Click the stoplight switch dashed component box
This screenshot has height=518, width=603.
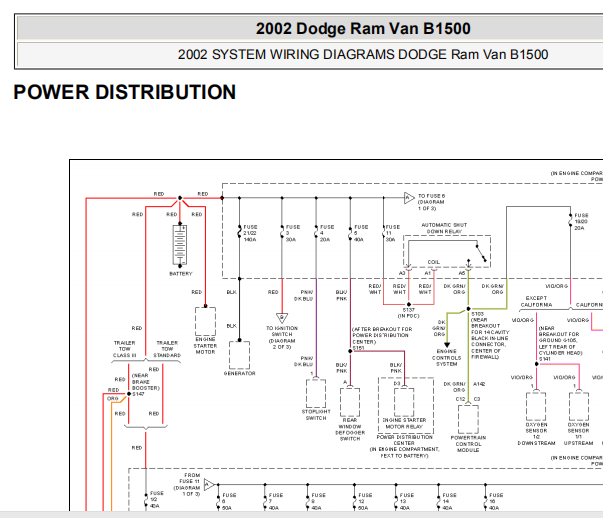tap(316, 393)
